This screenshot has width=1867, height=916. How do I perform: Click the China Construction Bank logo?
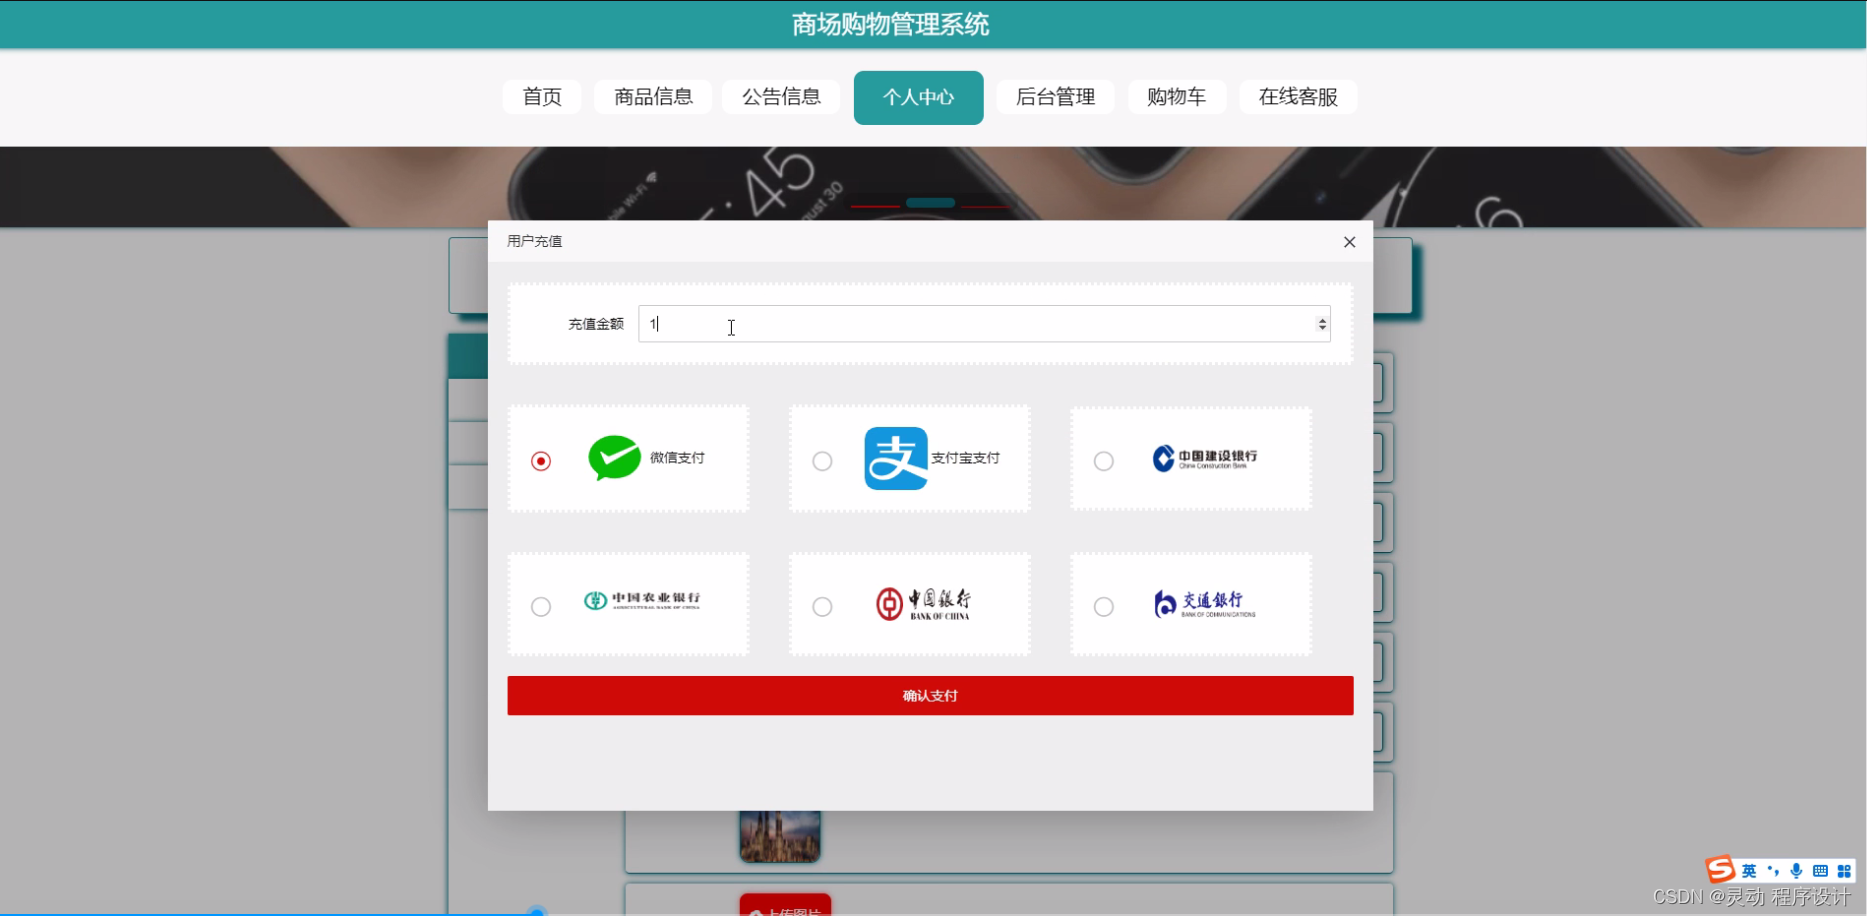tap(1205, 458)
